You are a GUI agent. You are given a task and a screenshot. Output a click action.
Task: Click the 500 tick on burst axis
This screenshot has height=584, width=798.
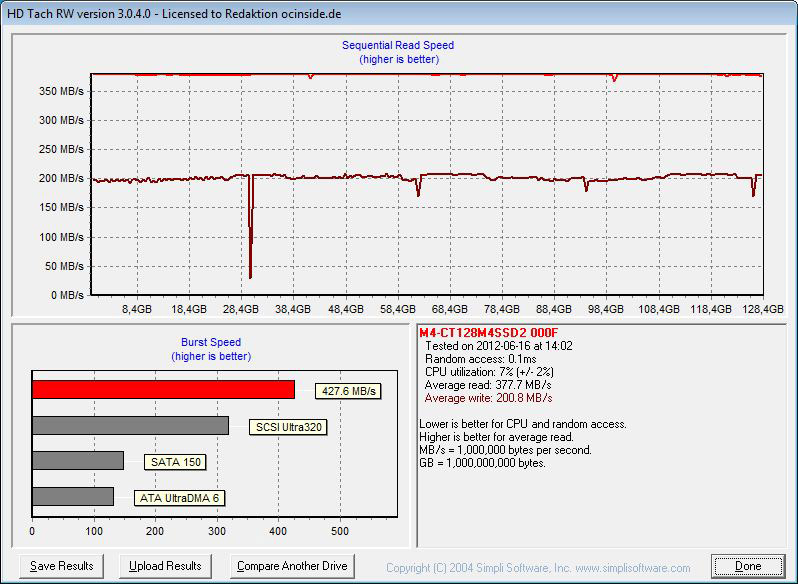340,531
